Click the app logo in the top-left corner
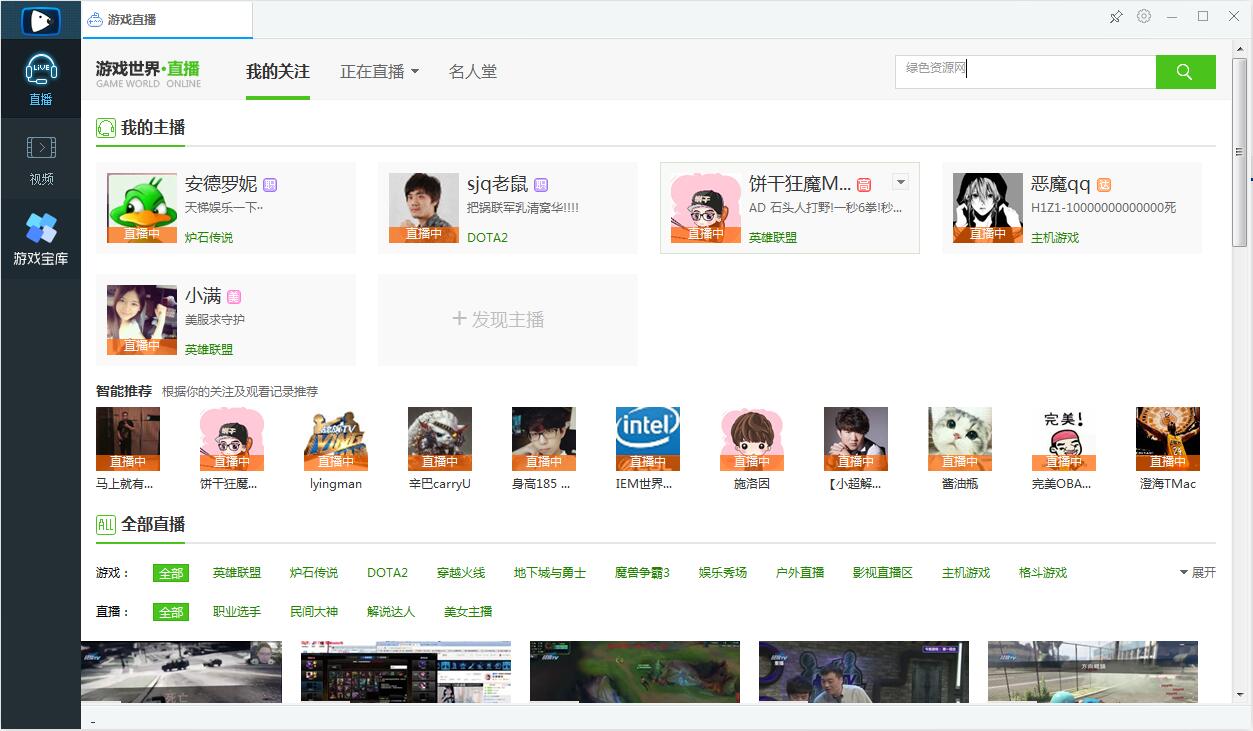 click(40, 20)
